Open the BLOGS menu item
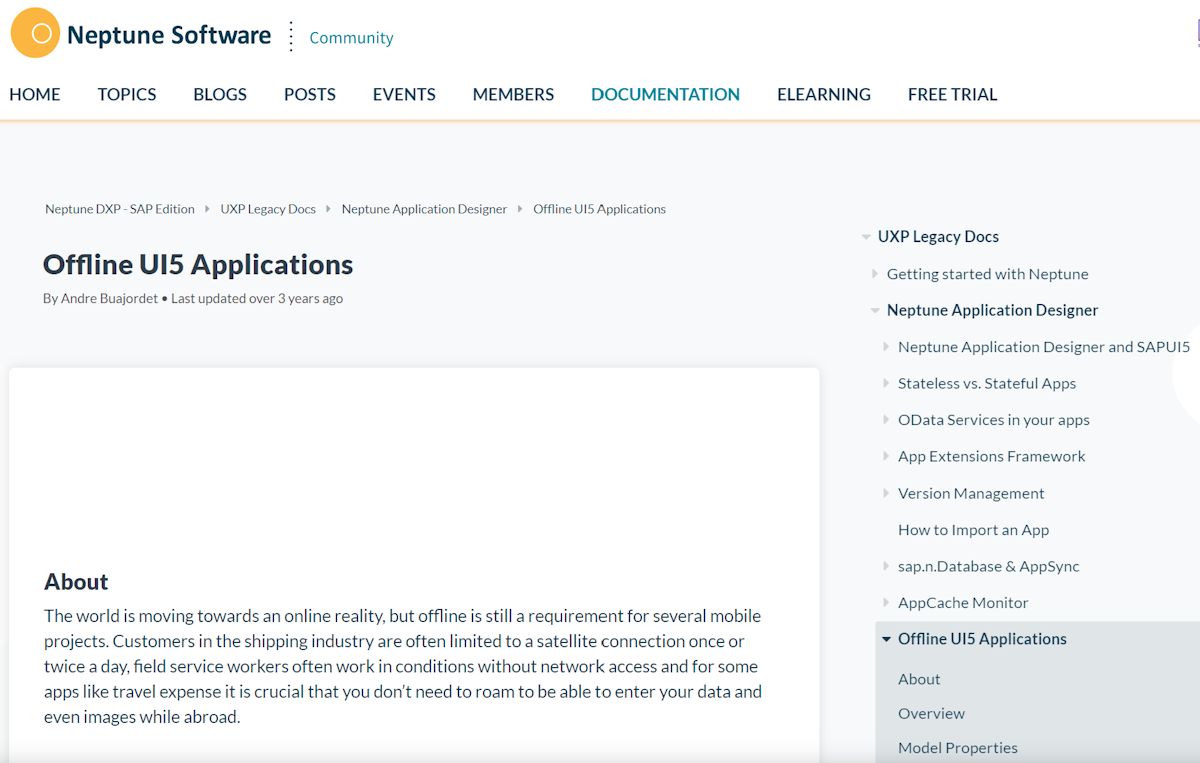 [220, 94]
